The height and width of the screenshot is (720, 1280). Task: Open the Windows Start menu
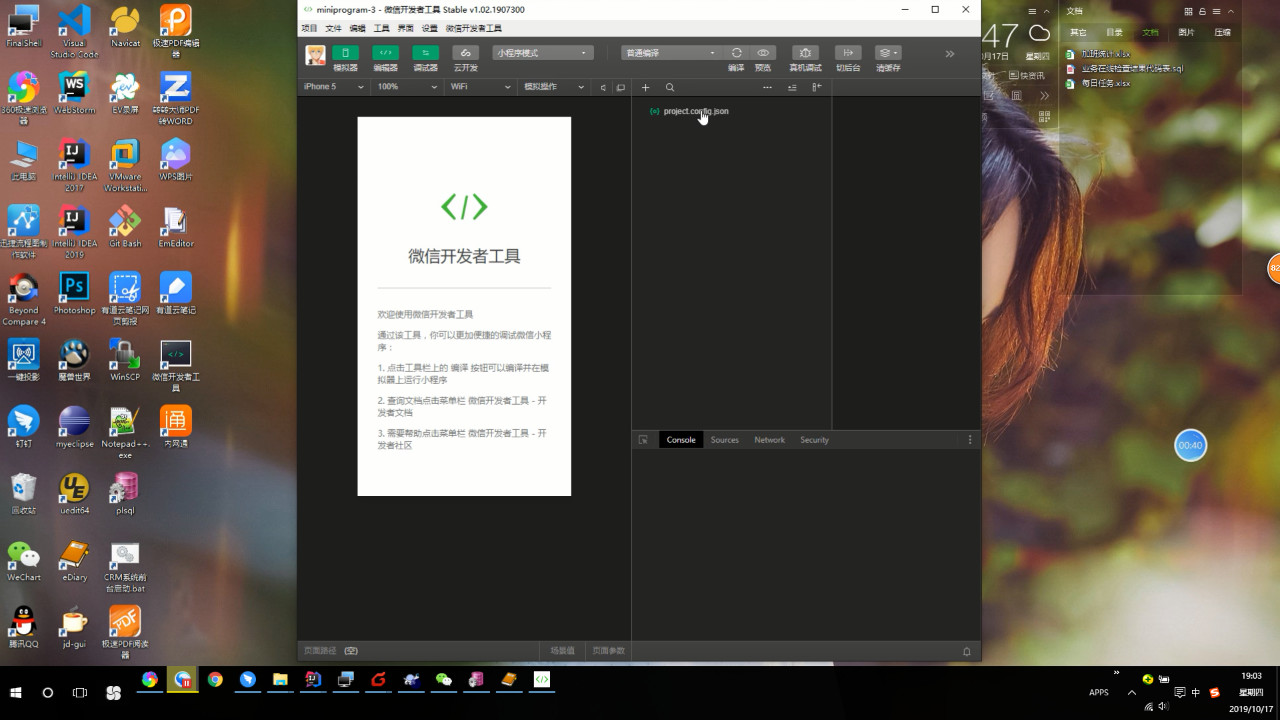click(x=17, y=693)
